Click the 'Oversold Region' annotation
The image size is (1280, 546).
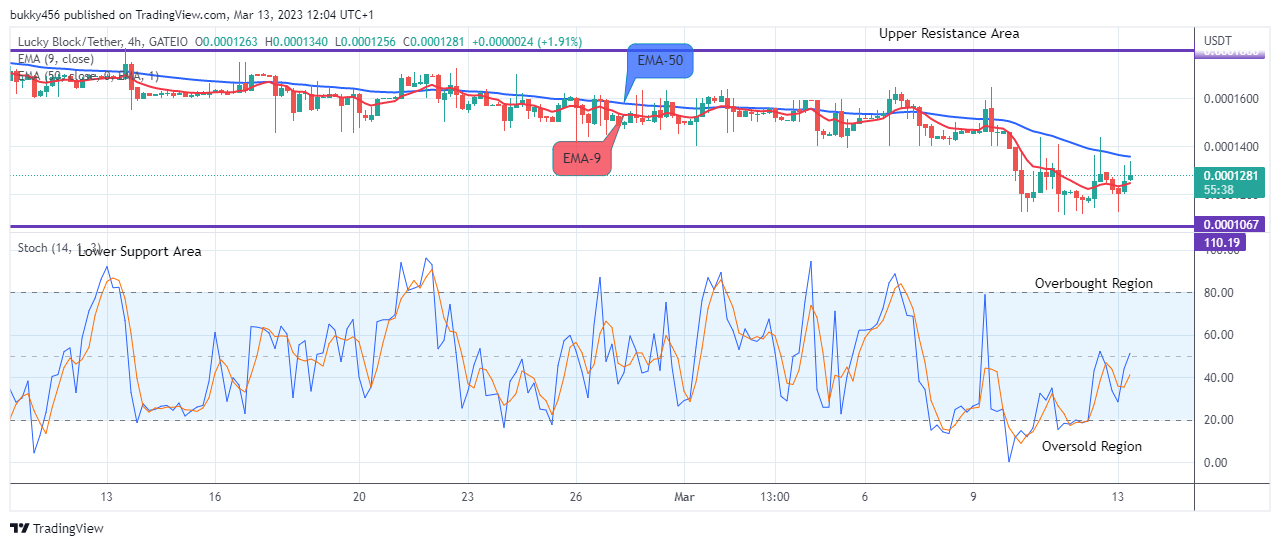[1091, 446]
